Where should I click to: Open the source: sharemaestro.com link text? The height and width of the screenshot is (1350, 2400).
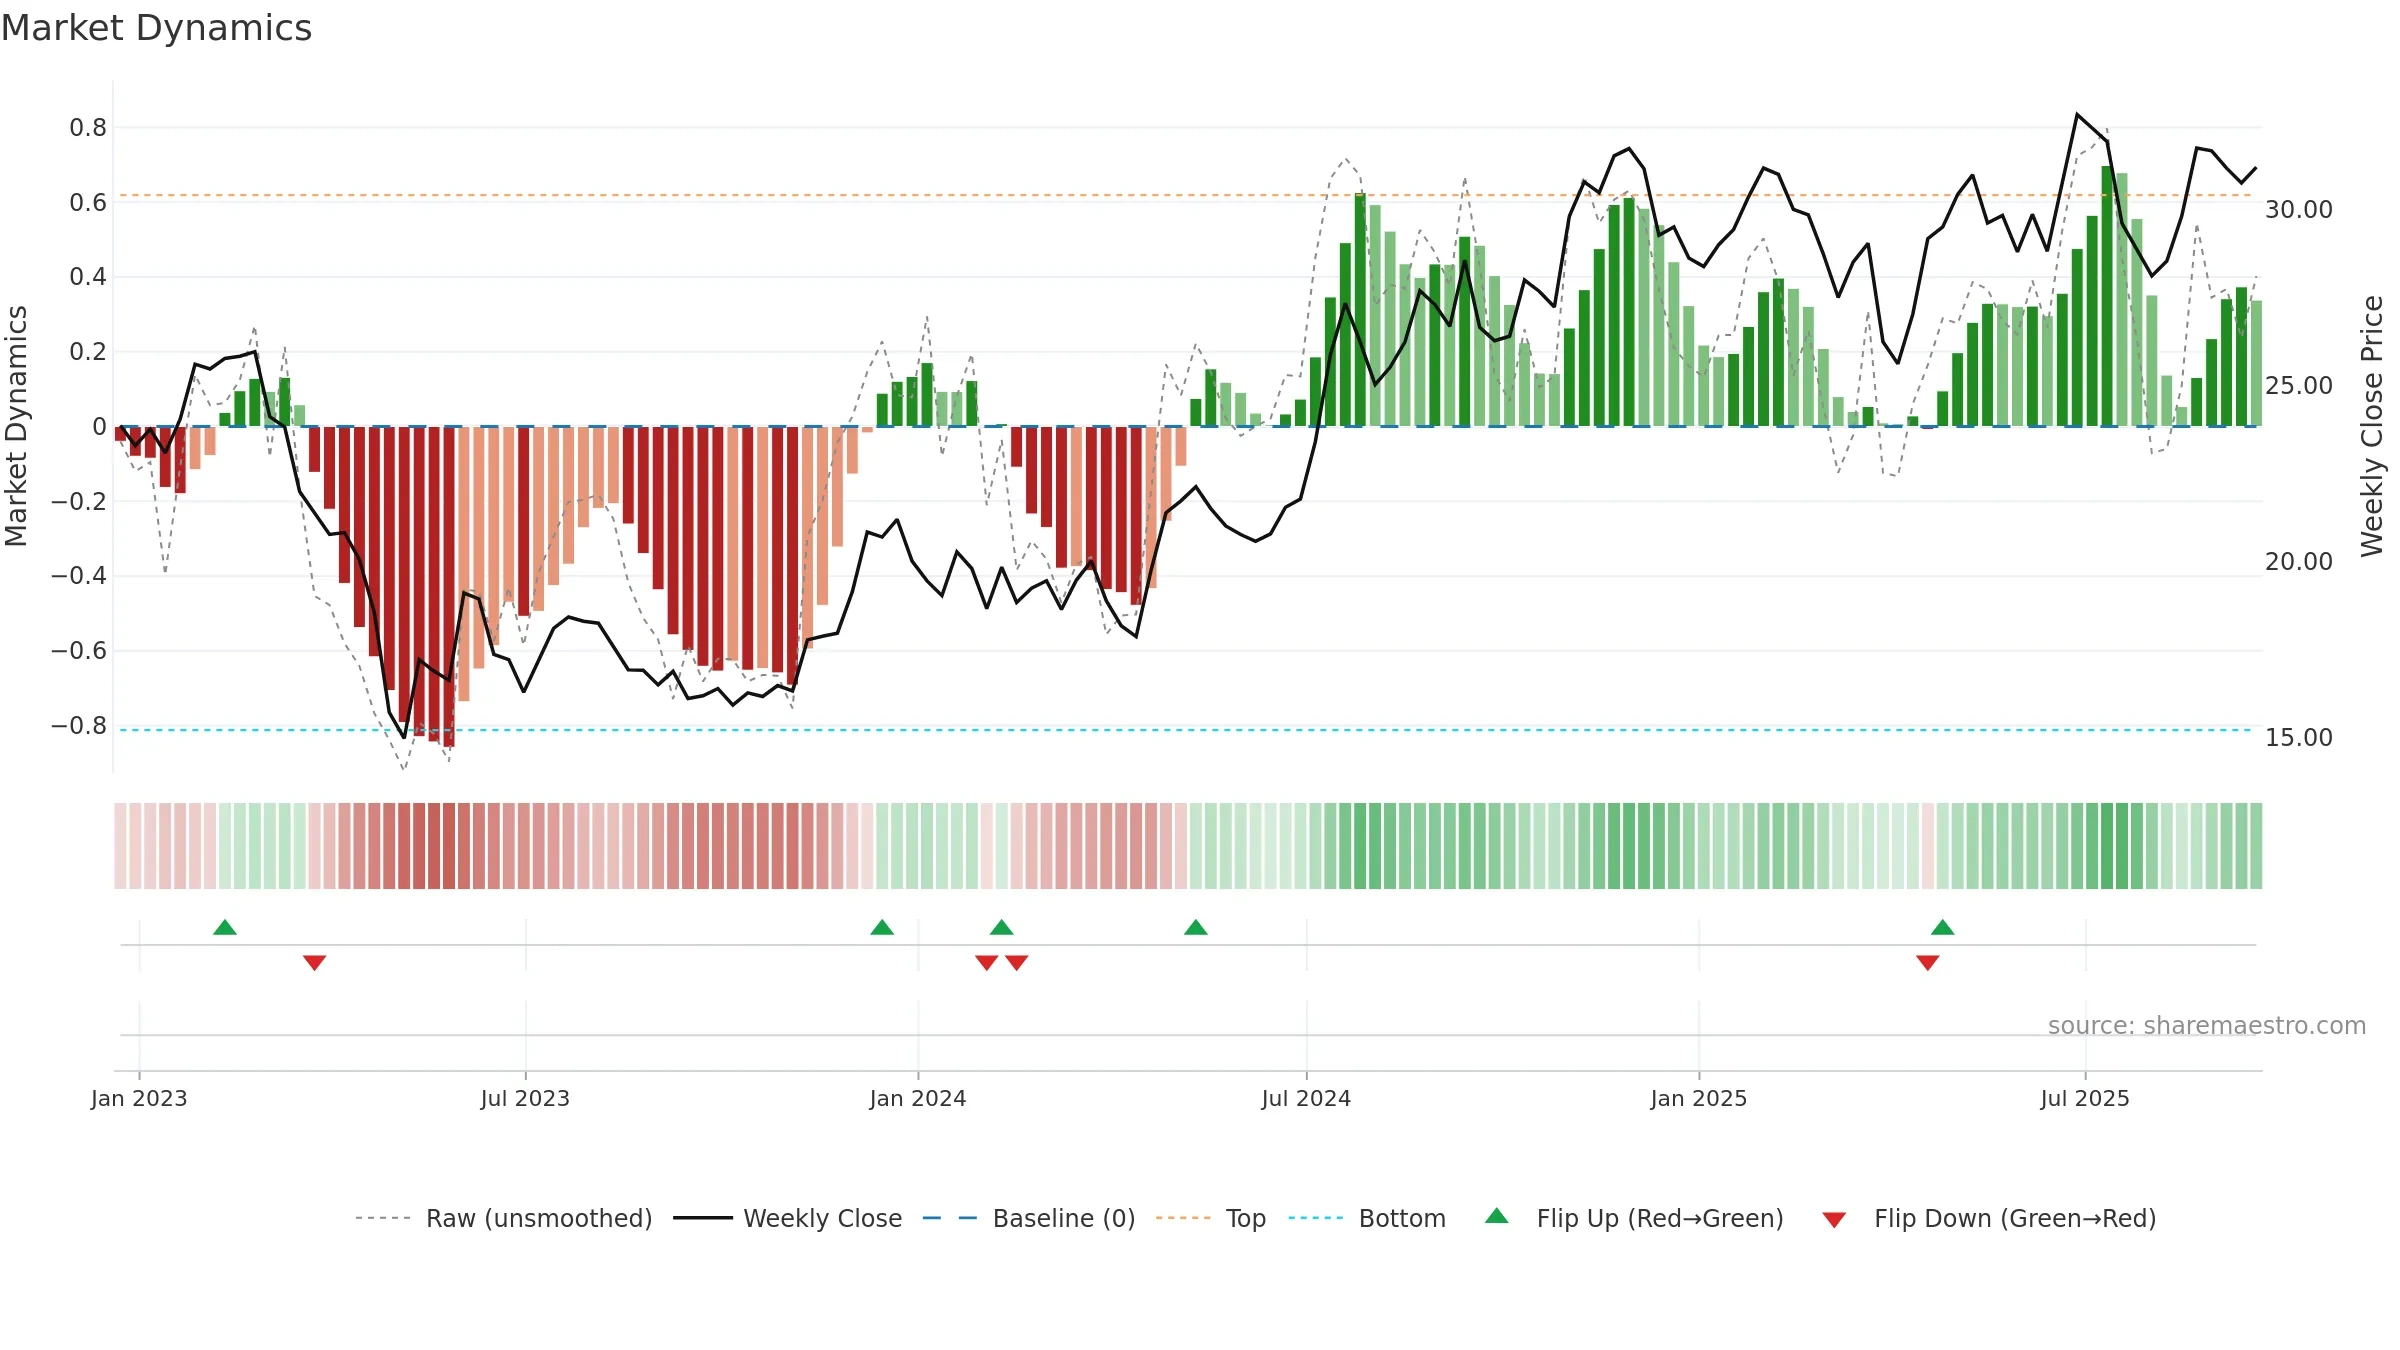click(x=2207, y=1026)
